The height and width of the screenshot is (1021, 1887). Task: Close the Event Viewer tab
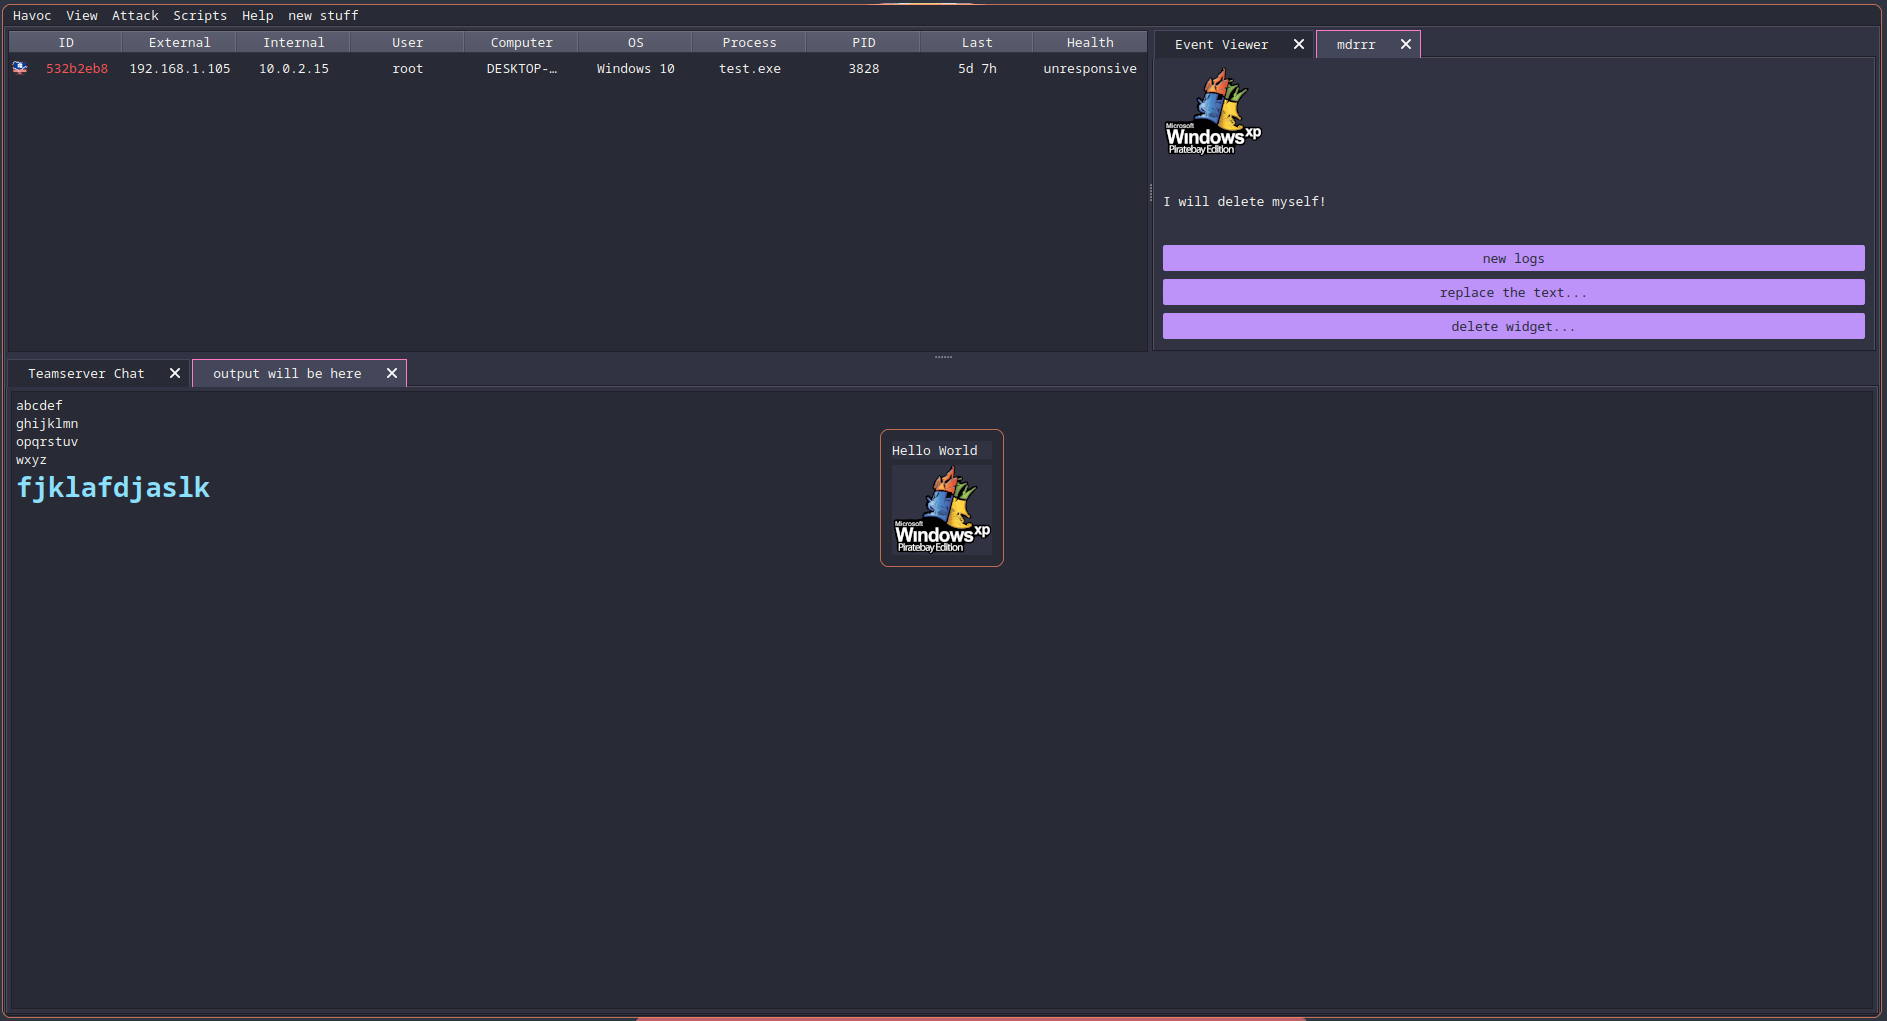click(x=1298, y=44)
